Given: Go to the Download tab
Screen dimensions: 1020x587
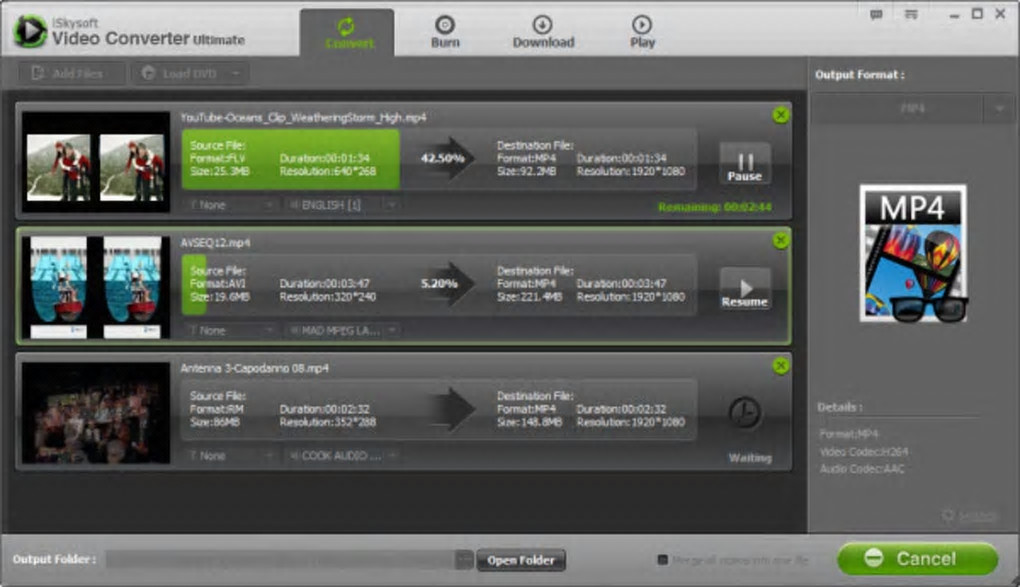Looking at the screenshot, I should click(543, 33).
